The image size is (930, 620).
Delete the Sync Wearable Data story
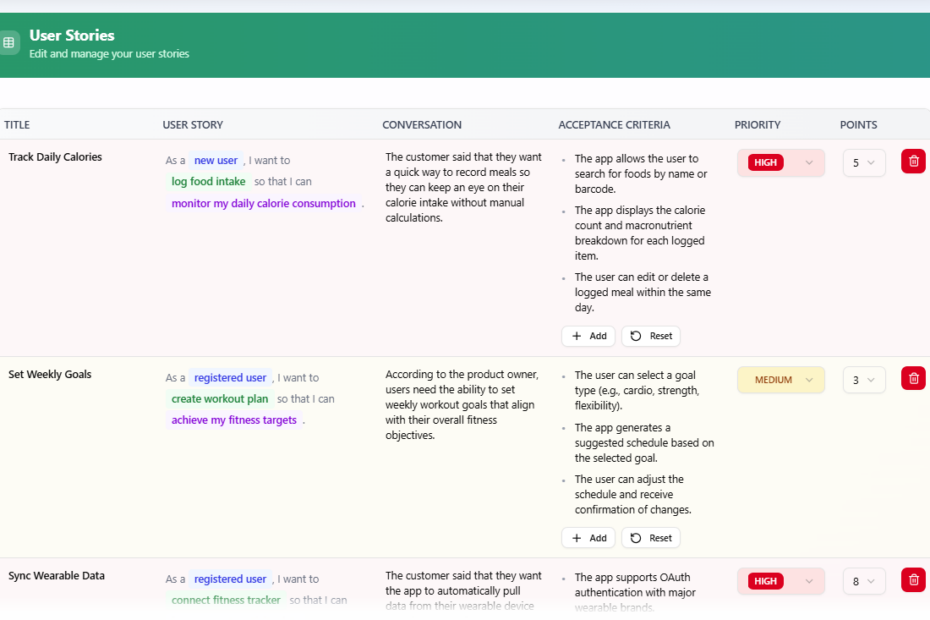coord(913,580)
